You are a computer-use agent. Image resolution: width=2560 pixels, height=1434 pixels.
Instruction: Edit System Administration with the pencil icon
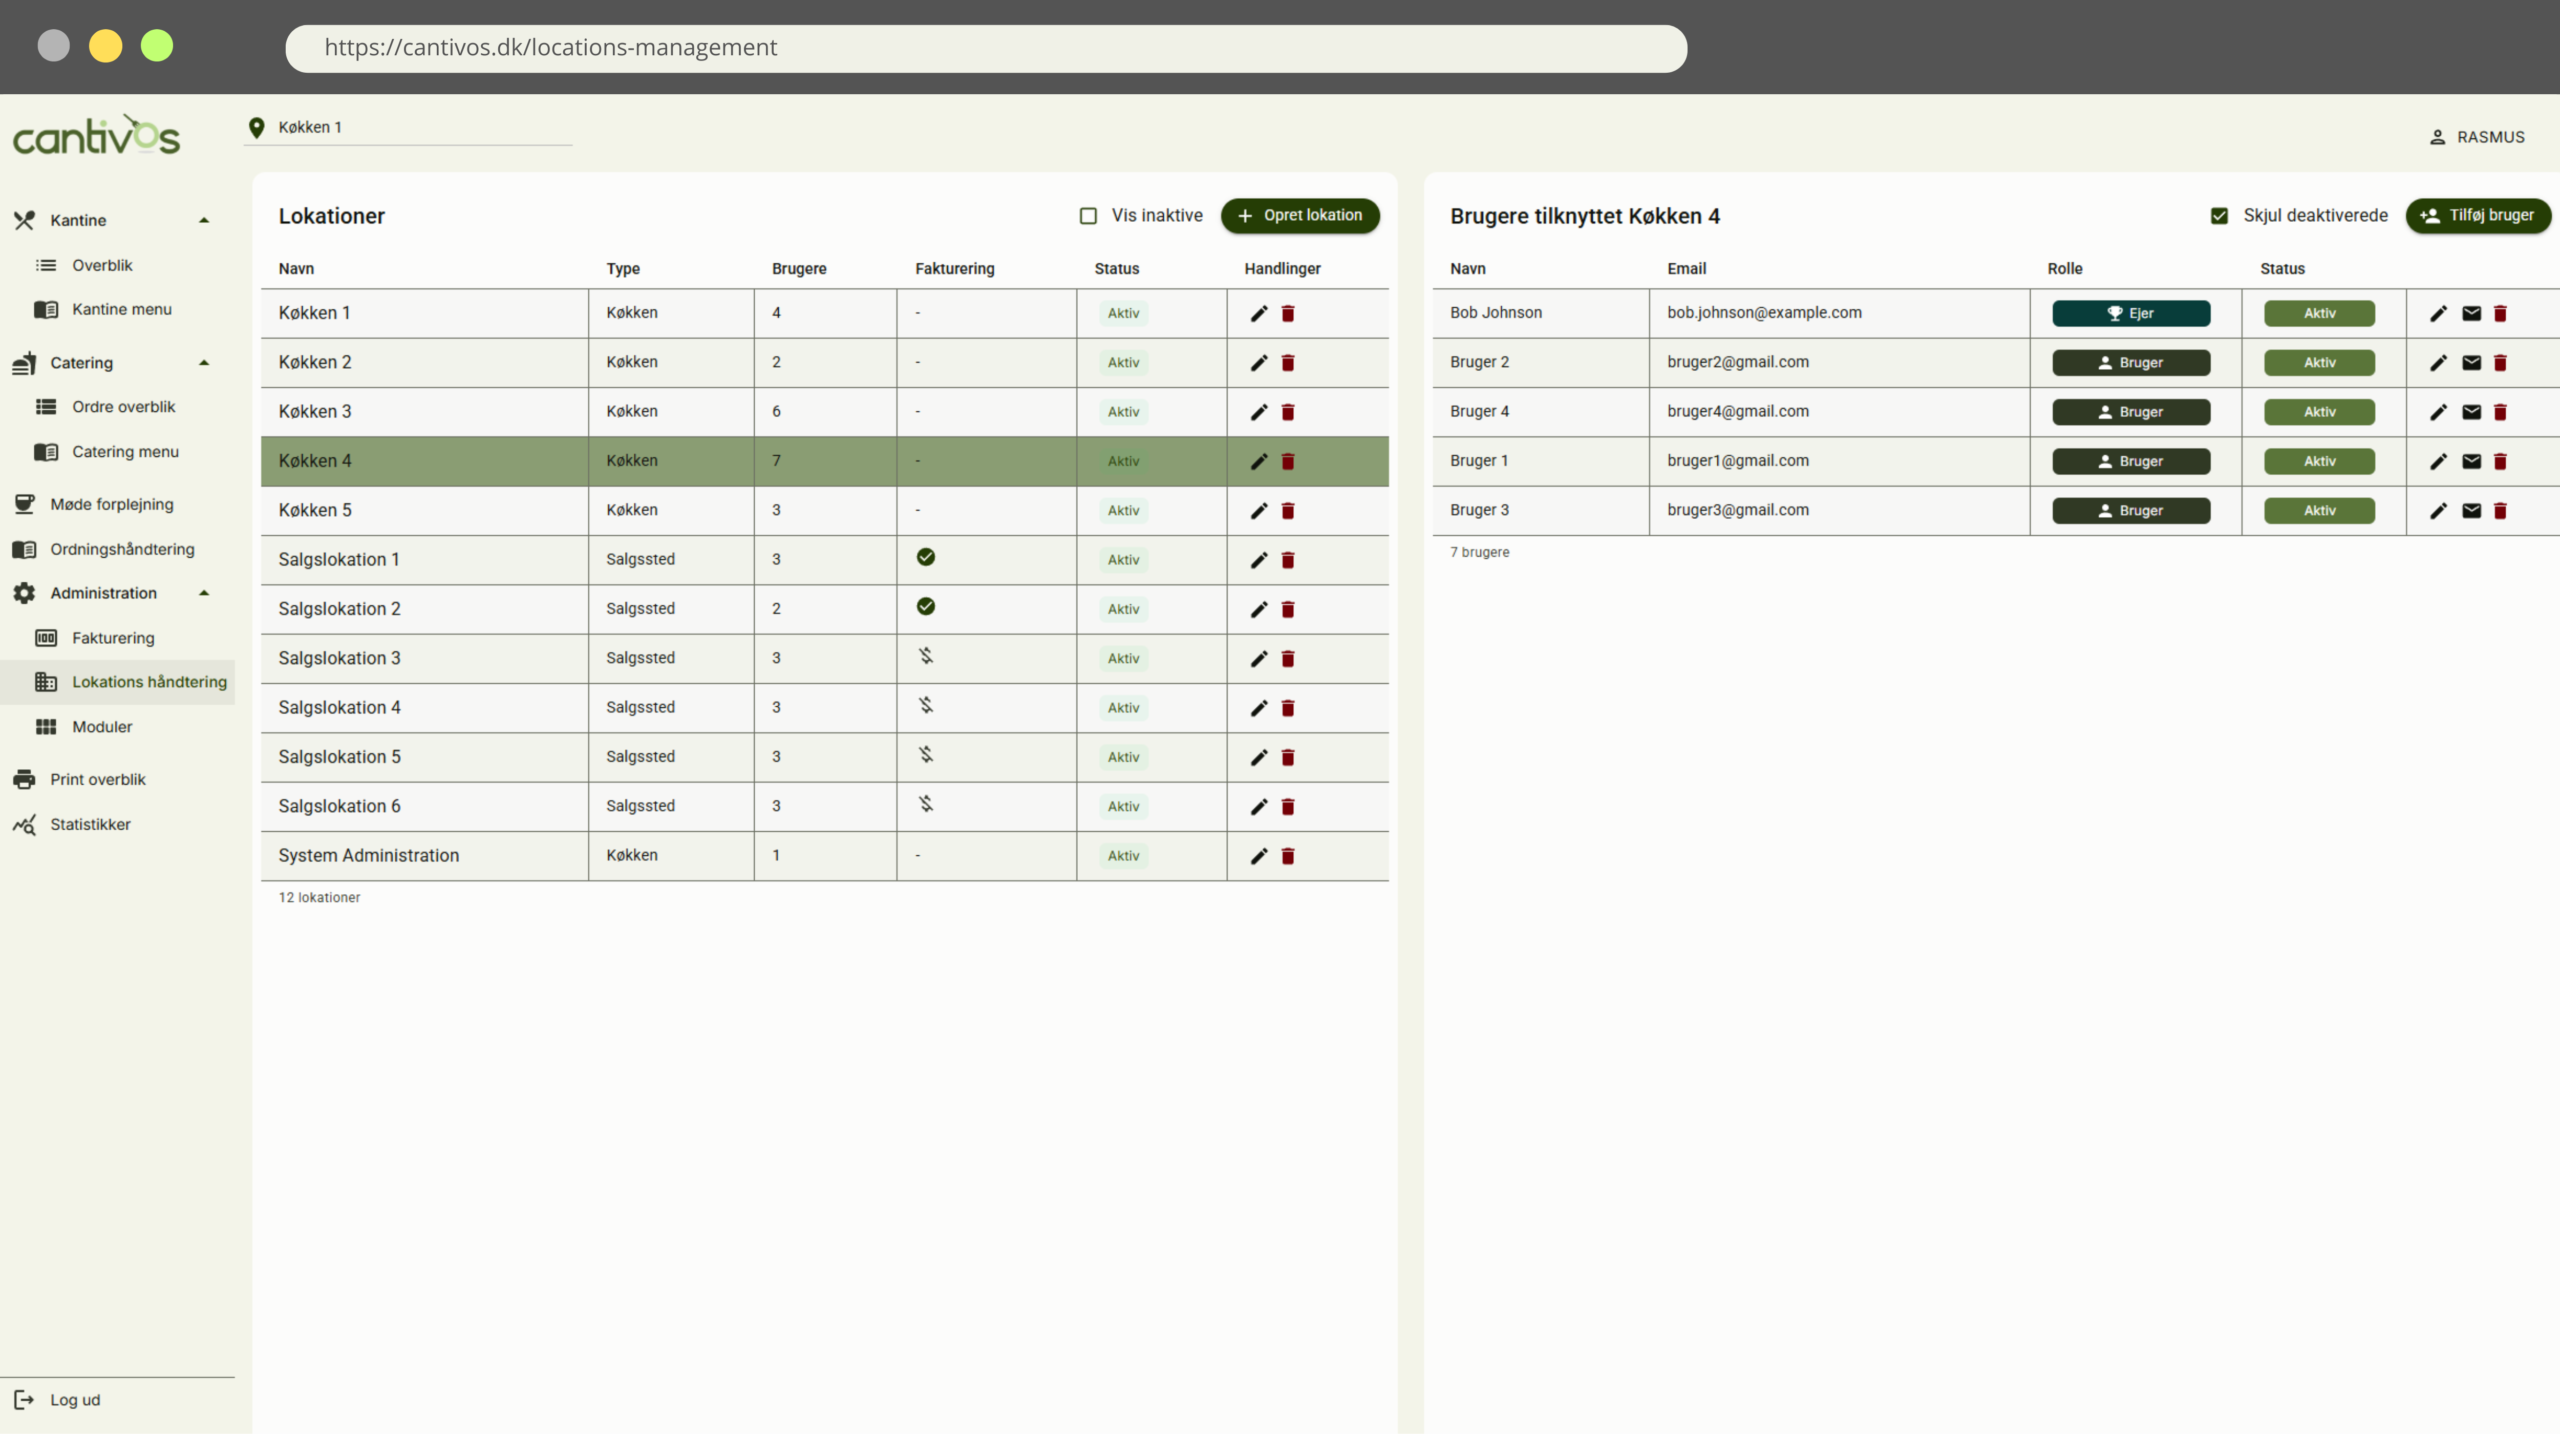pos(1259,856)
